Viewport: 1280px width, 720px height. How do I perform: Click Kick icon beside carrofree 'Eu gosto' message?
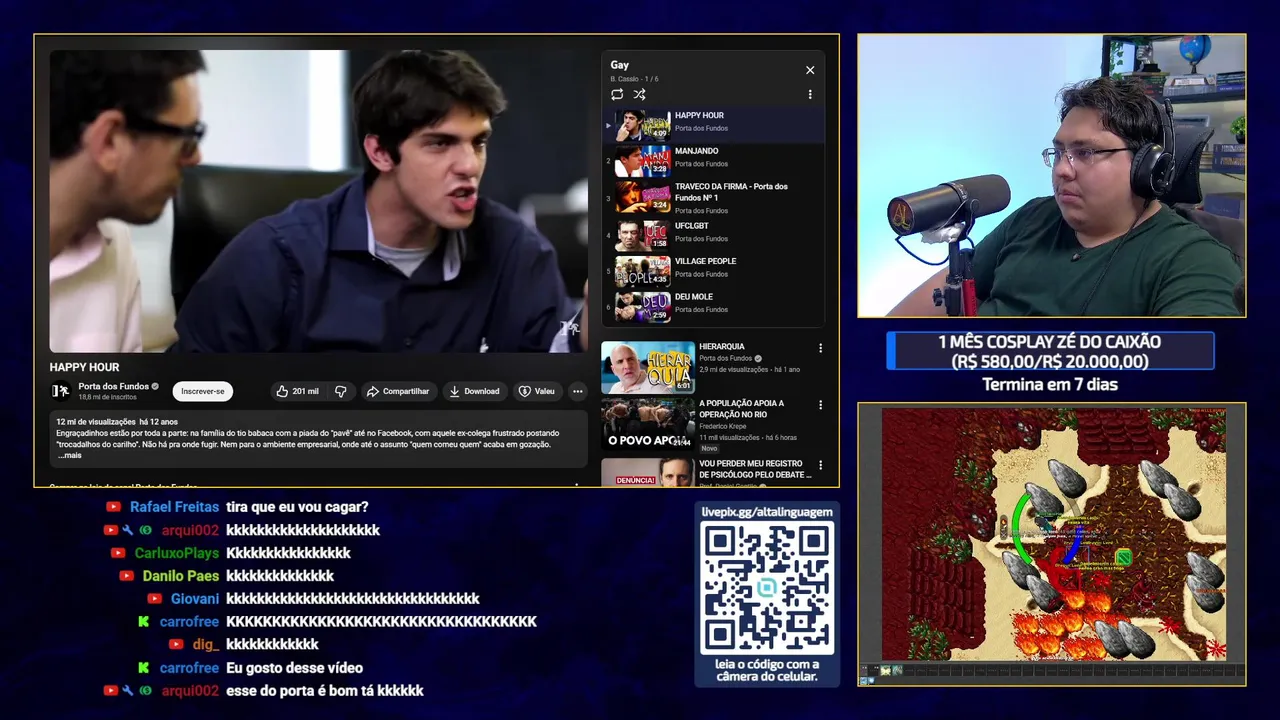[143, 668]
